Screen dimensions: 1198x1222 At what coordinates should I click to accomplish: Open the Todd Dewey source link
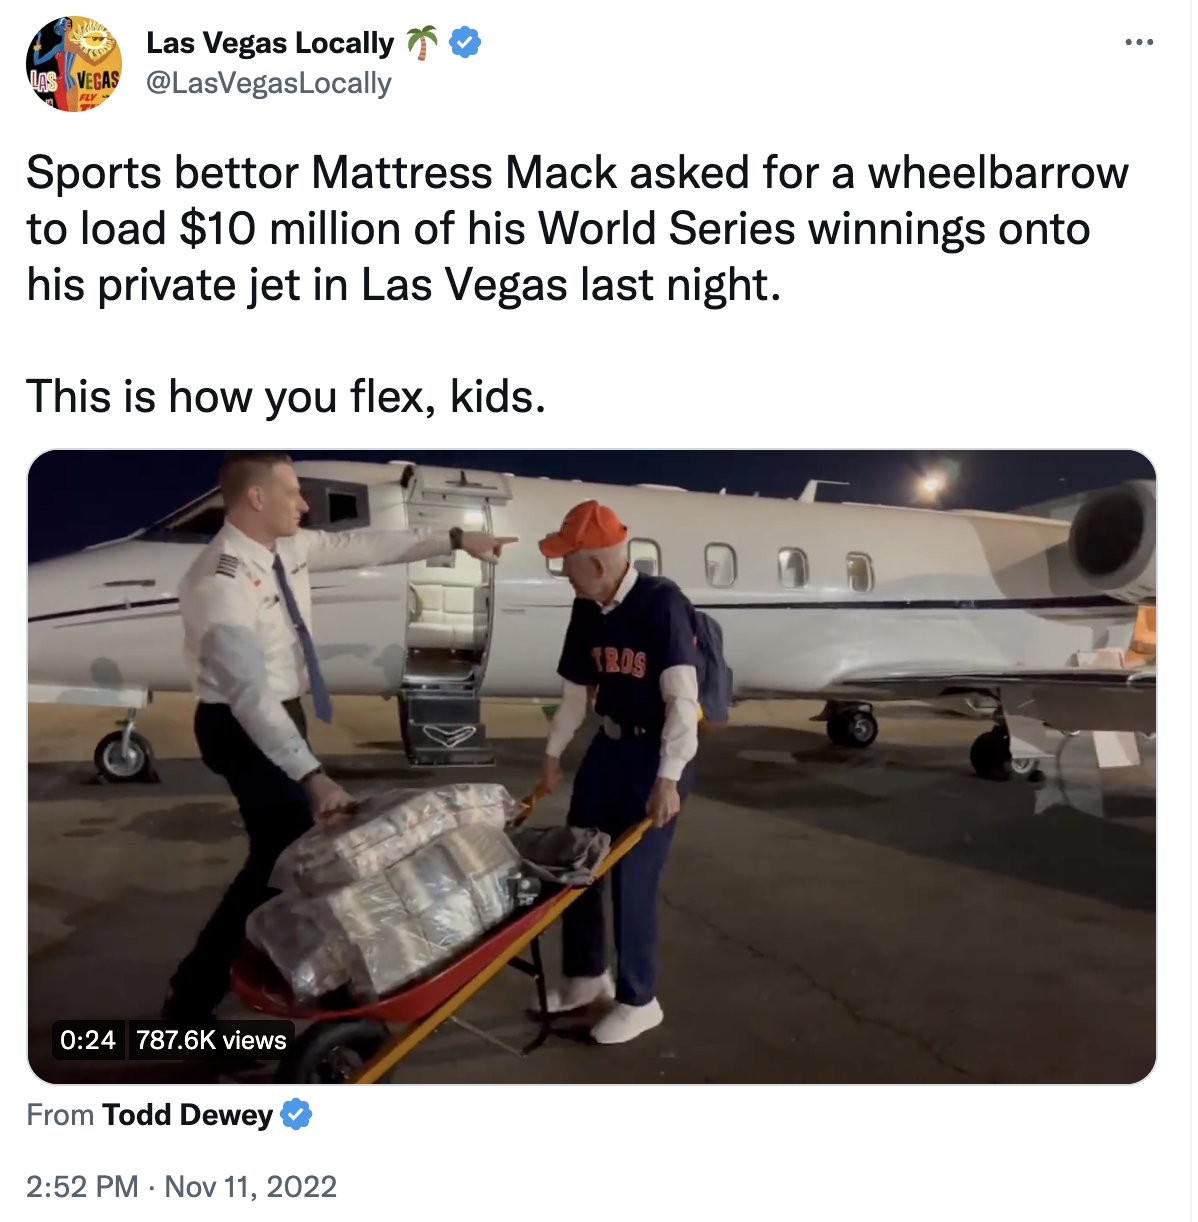pos(187,1114)
